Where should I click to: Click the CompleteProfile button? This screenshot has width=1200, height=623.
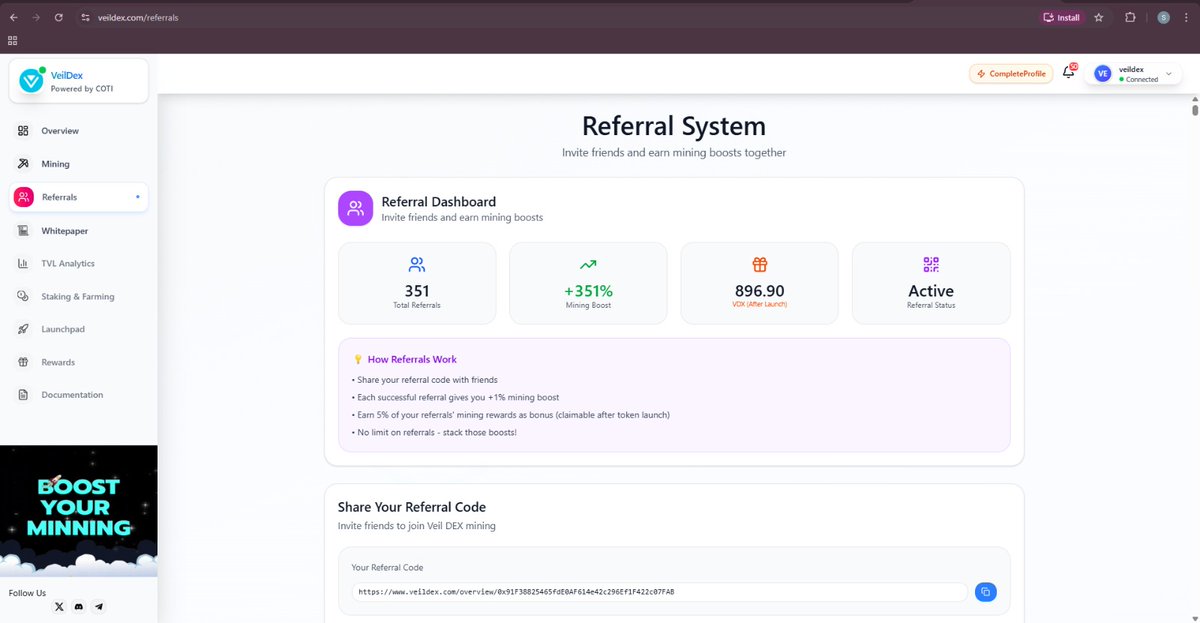(x=1011, y=74)
